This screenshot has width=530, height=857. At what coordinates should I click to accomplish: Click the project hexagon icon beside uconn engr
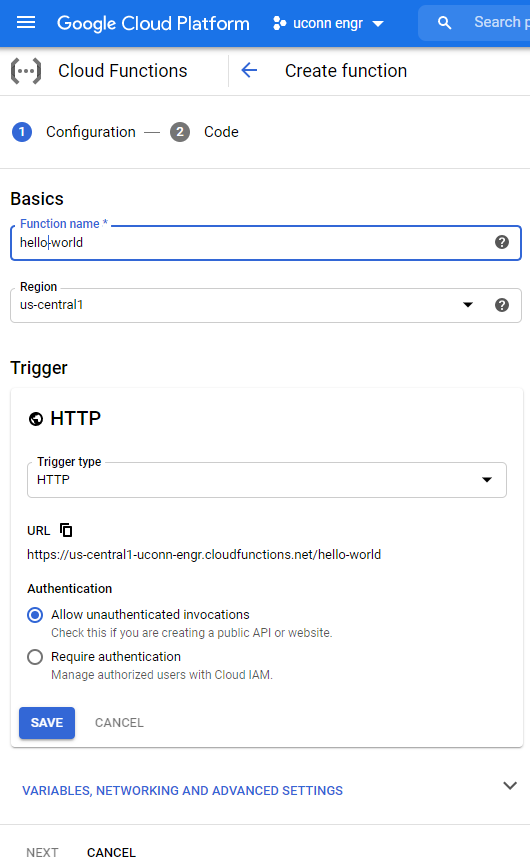pos(279,23)
